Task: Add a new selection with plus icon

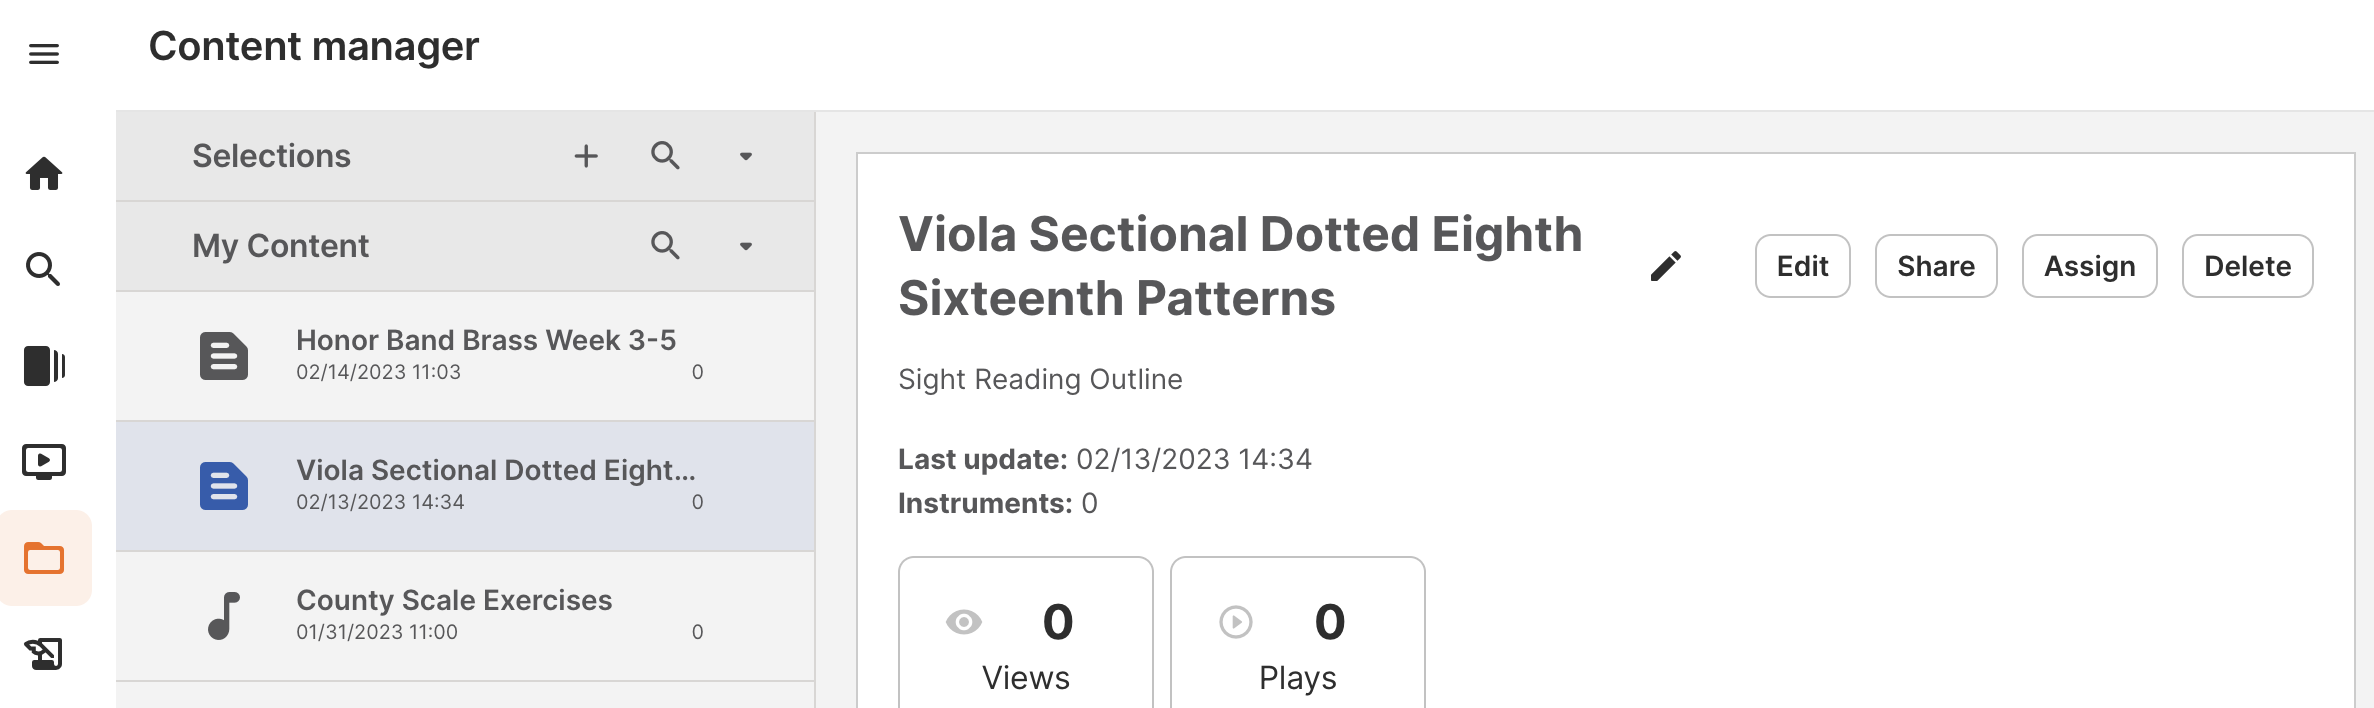Action: click(586, 156)
